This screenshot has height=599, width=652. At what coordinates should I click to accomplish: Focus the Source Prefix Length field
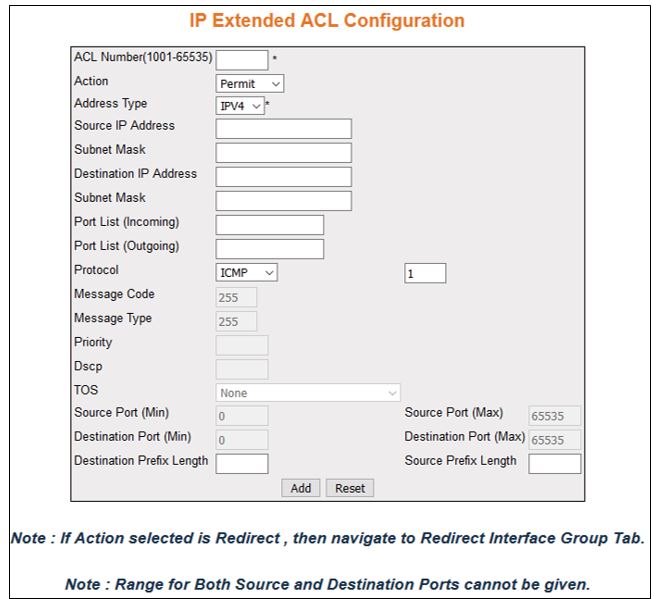555,464
